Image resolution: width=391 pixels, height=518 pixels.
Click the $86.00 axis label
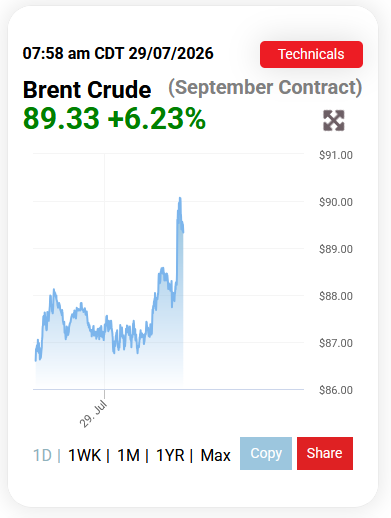pyautogui.click(x=336, y=390)
